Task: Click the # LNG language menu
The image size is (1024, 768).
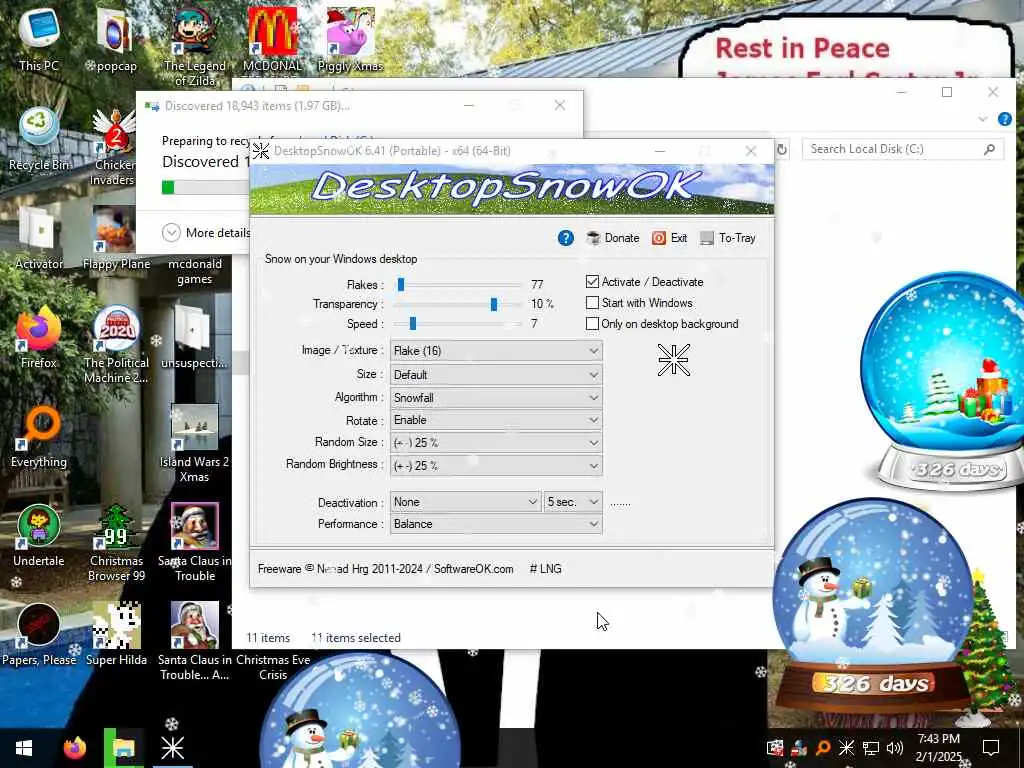Action: 545,569
